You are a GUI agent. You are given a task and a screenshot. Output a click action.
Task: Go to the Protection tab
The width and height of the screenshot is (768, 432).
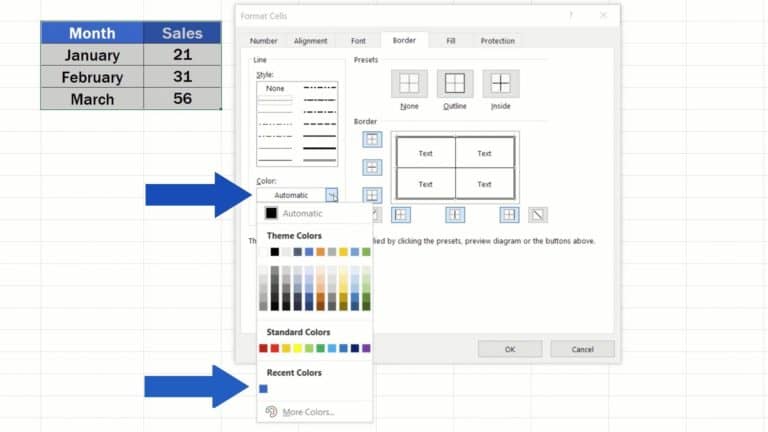point(497,41)
